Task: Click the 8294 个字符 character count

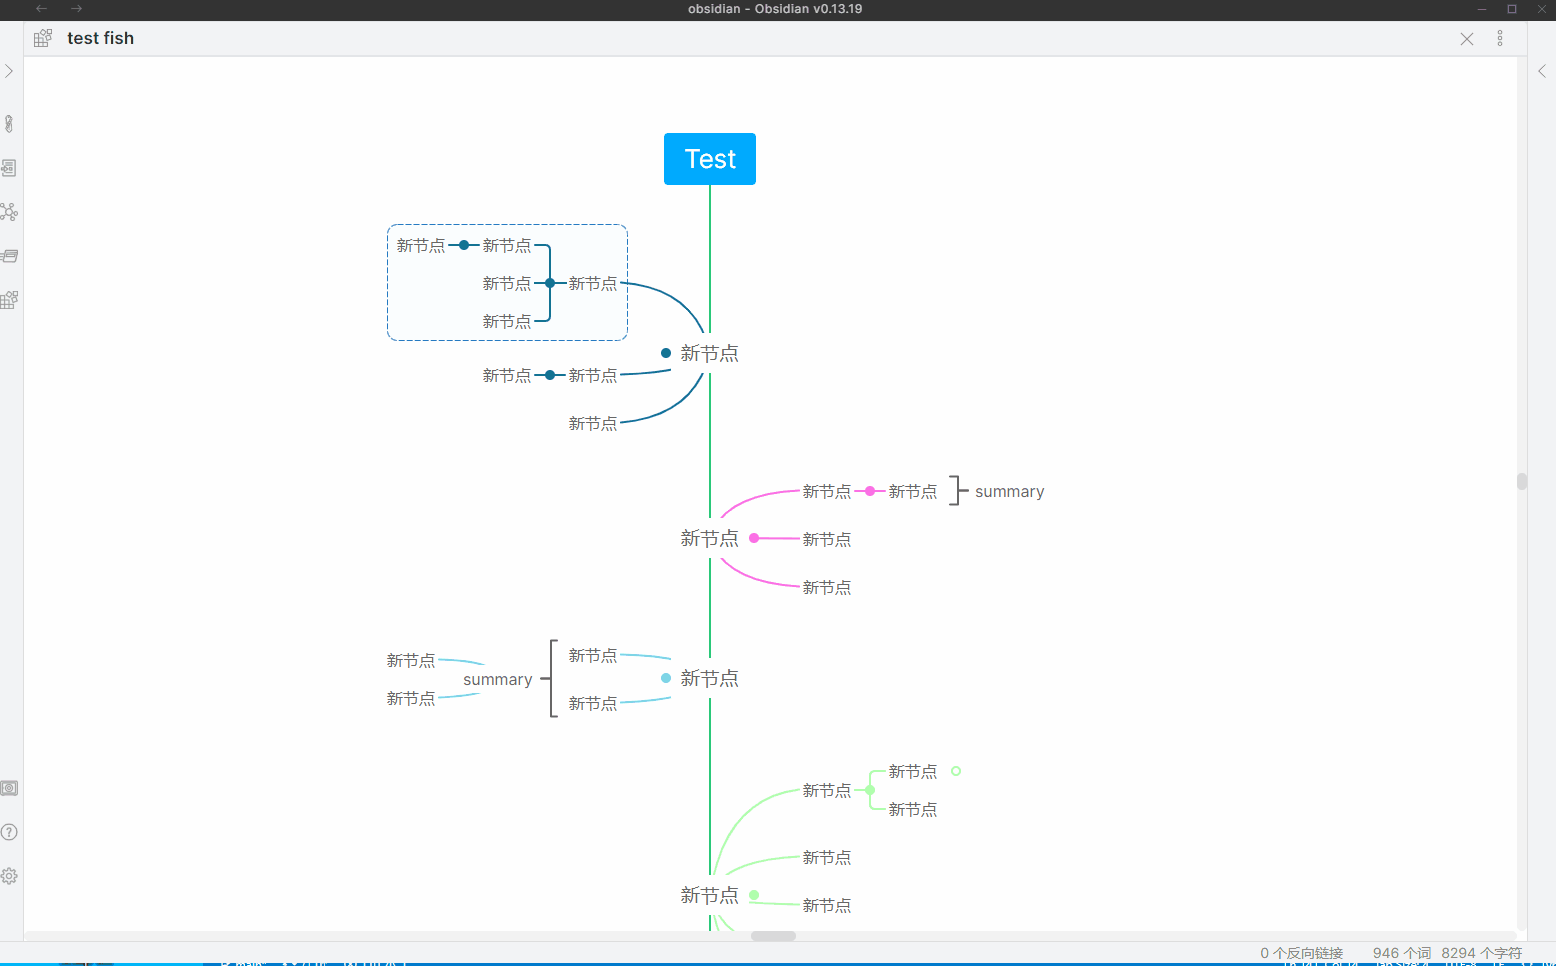Action: pos(1481,953)
